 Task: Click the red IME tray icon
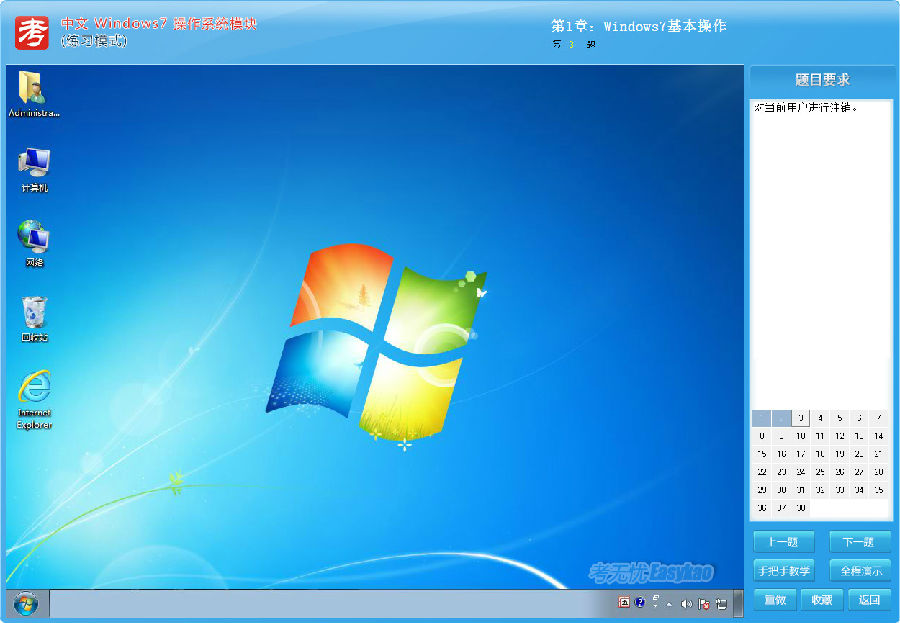click(x=624, y=602)
